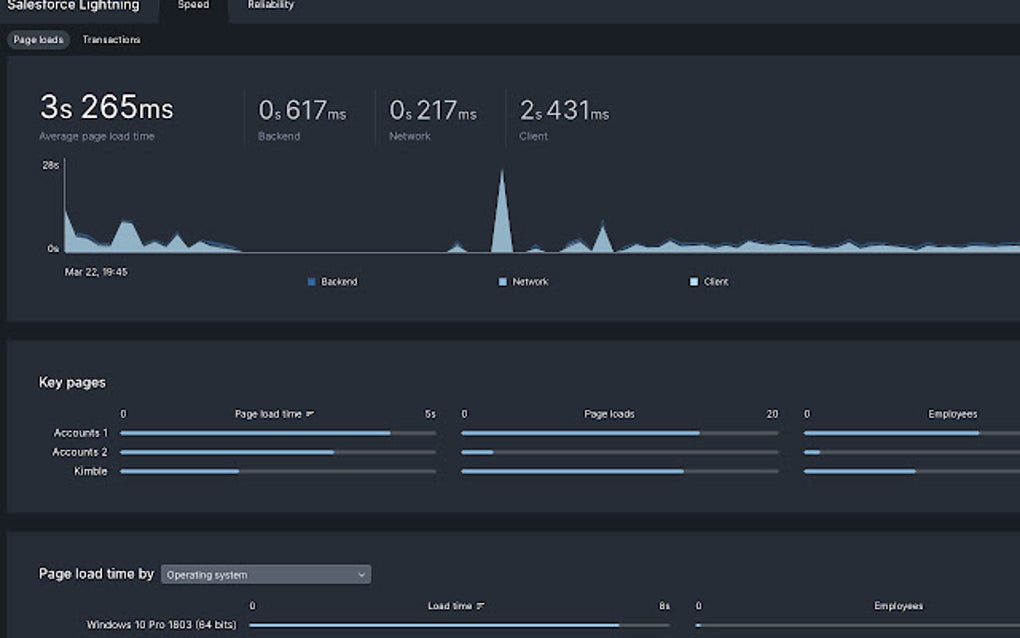Select the Page loads pill
This screenshot has height=638, width=1020.
(x=39, y=40)
